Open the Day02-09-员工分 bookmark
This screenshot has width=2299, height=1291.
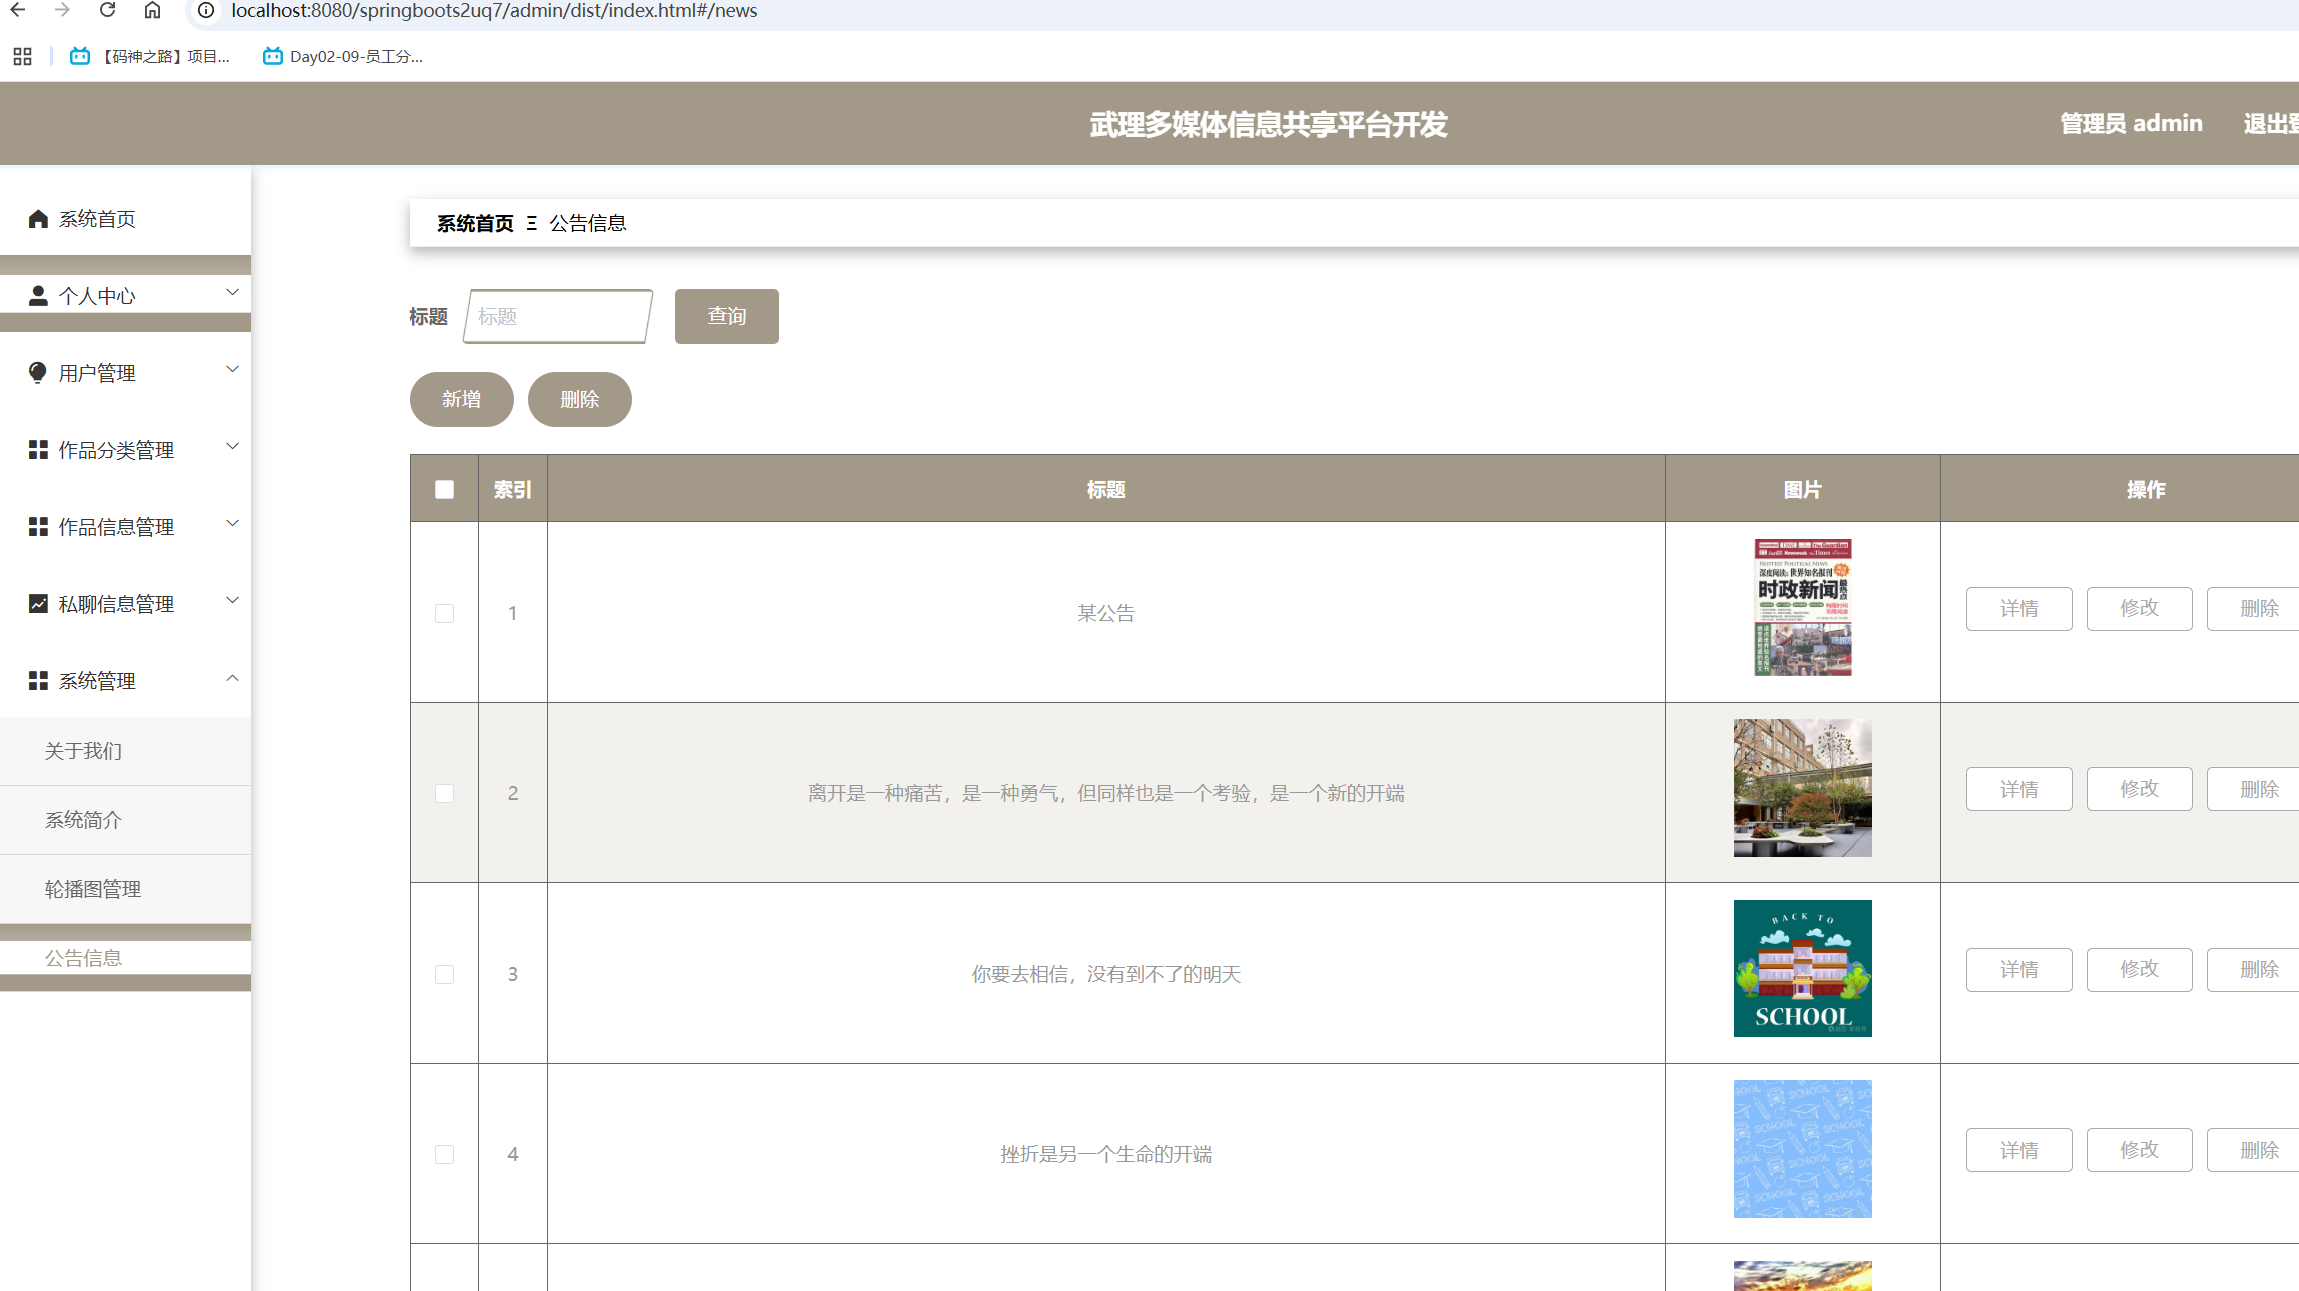(343, 56)
